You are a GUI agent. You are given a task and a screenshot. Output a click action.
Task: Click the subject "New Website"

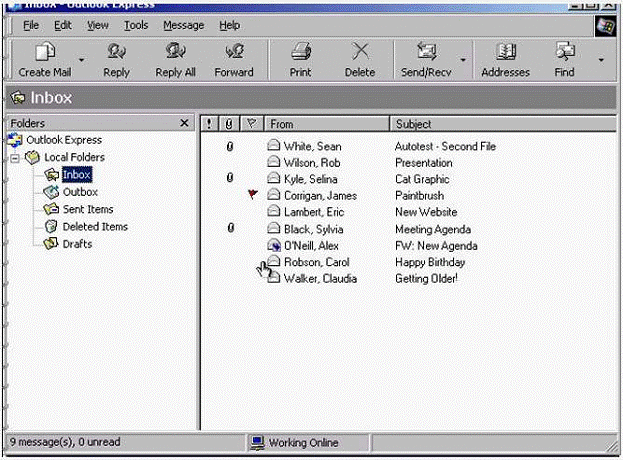tap(426, 213)
